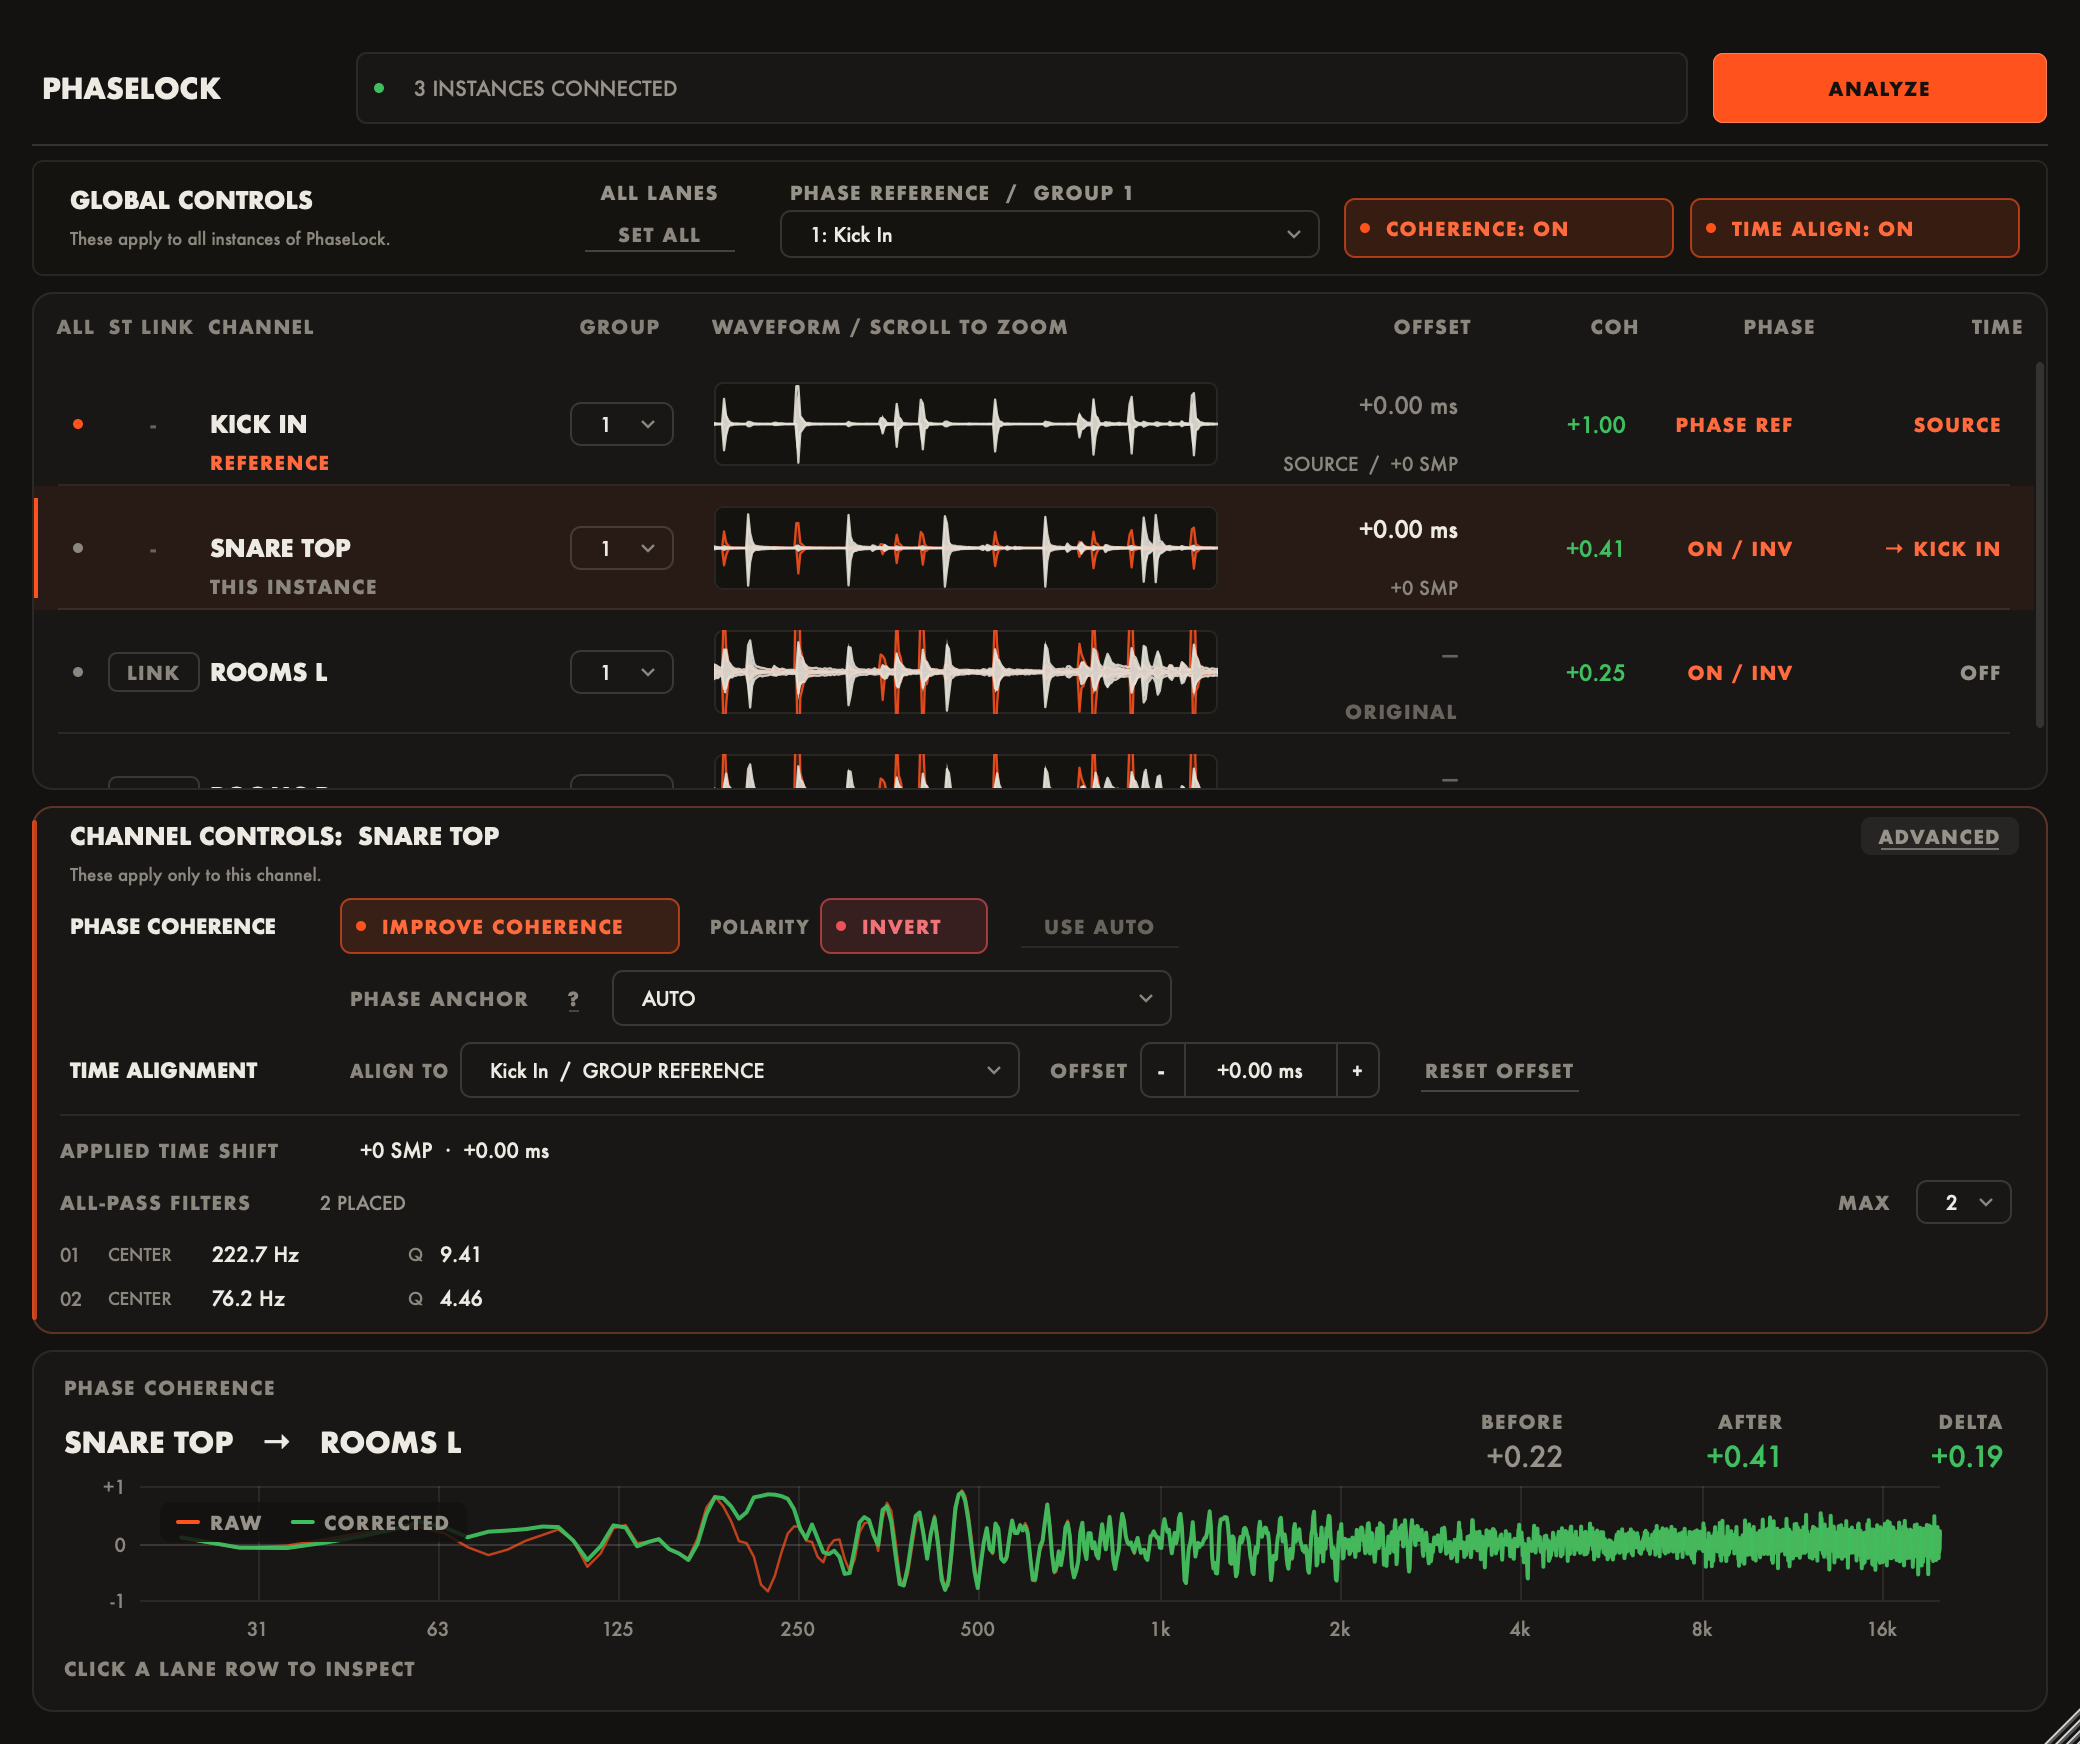Click the Phase Anchor help question mark
The image size is (2080, 1744).
pyautogui.click(x=573, y=999)
